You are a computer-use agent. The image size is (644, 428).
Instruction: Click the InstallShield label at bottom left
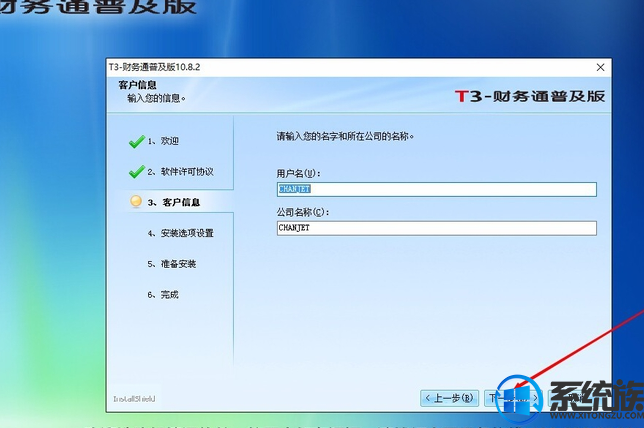[134, 399]
